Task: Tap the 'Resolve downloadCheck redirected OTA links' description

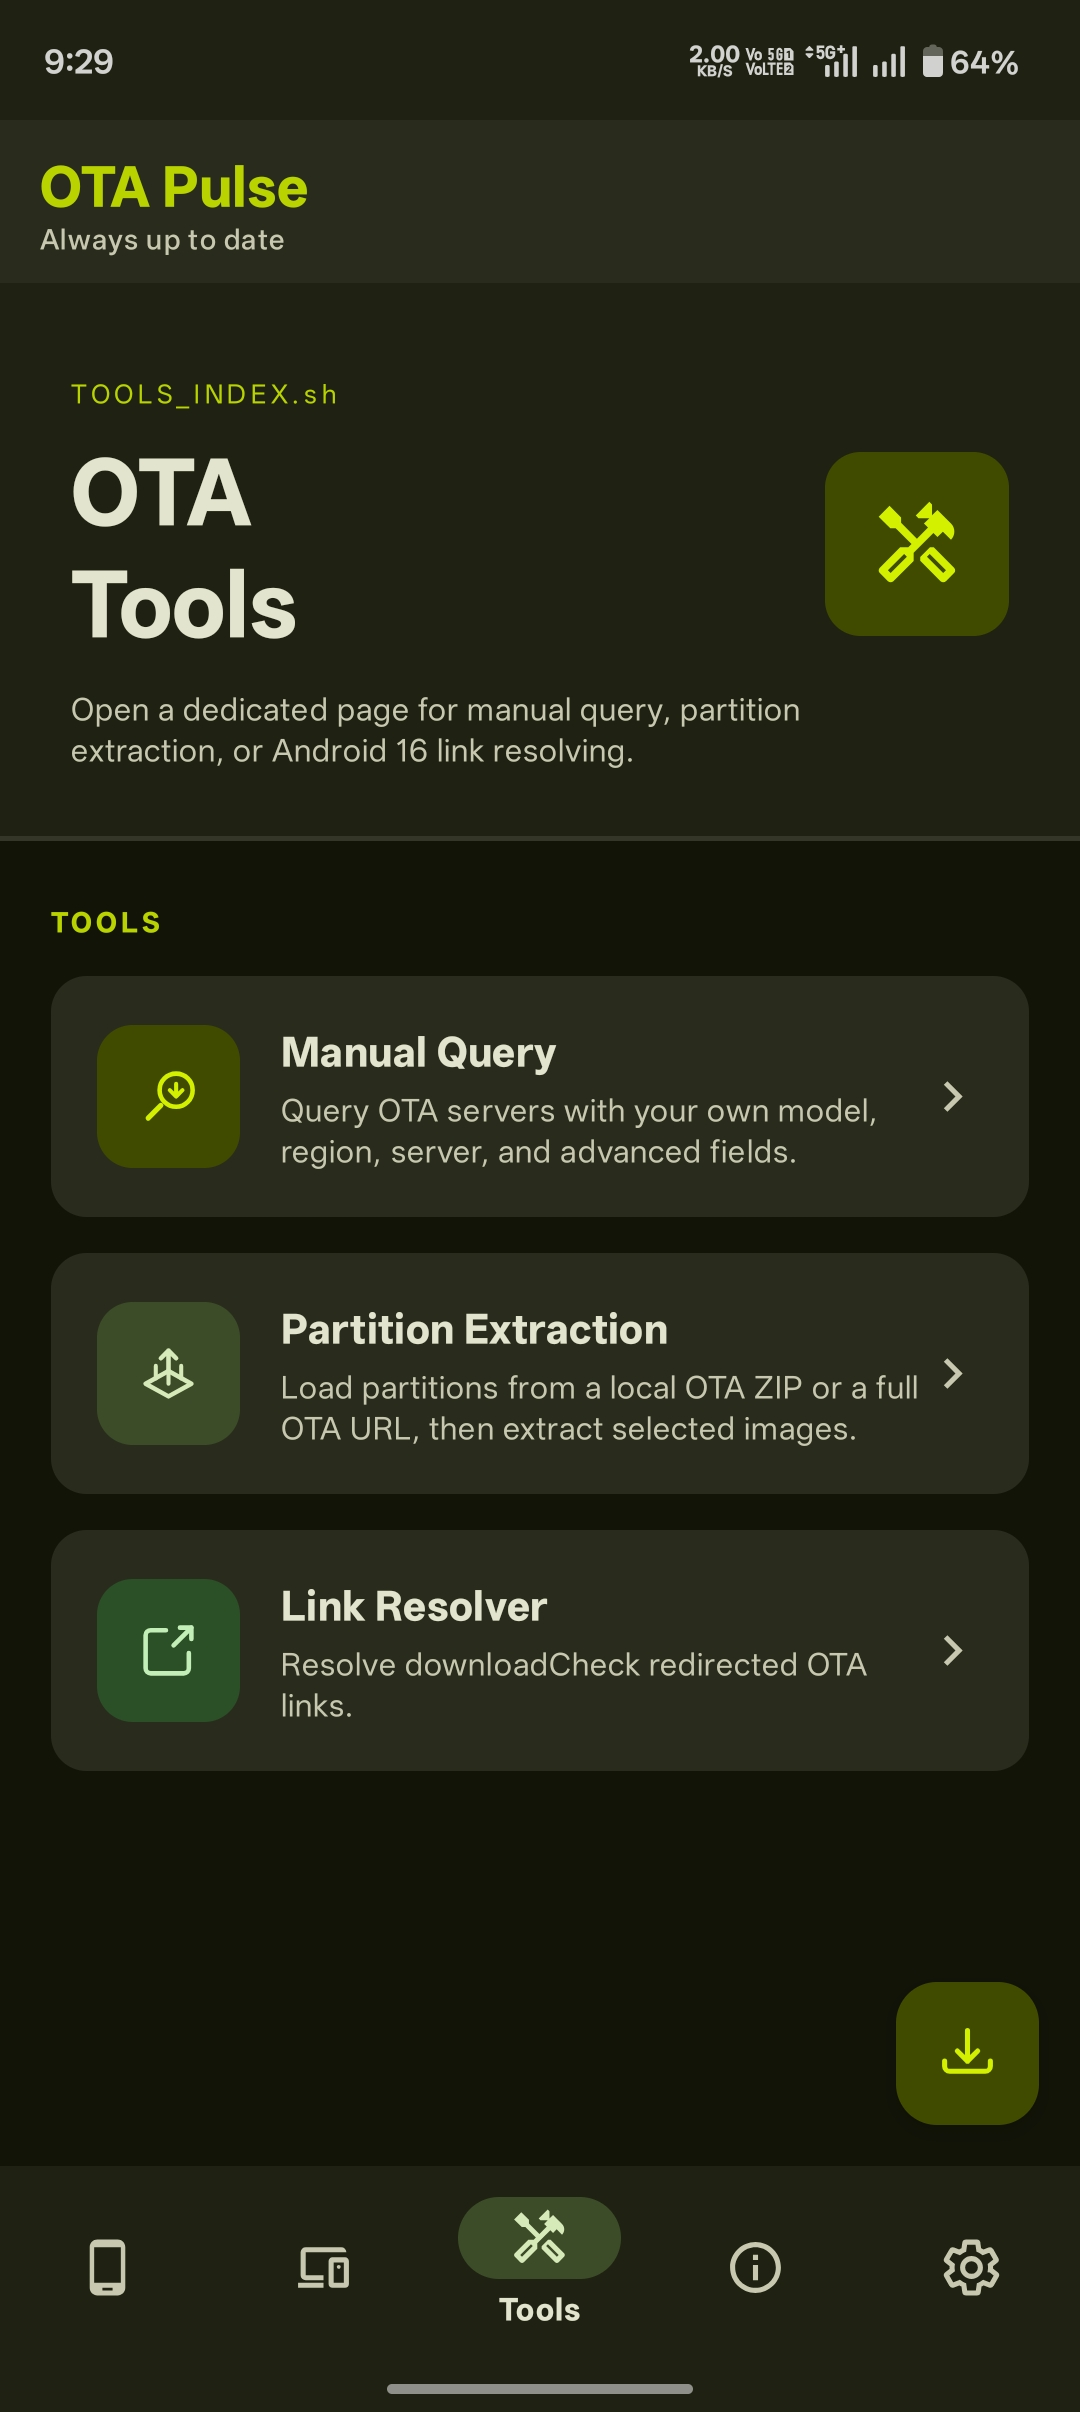Action: (574, 1685)
